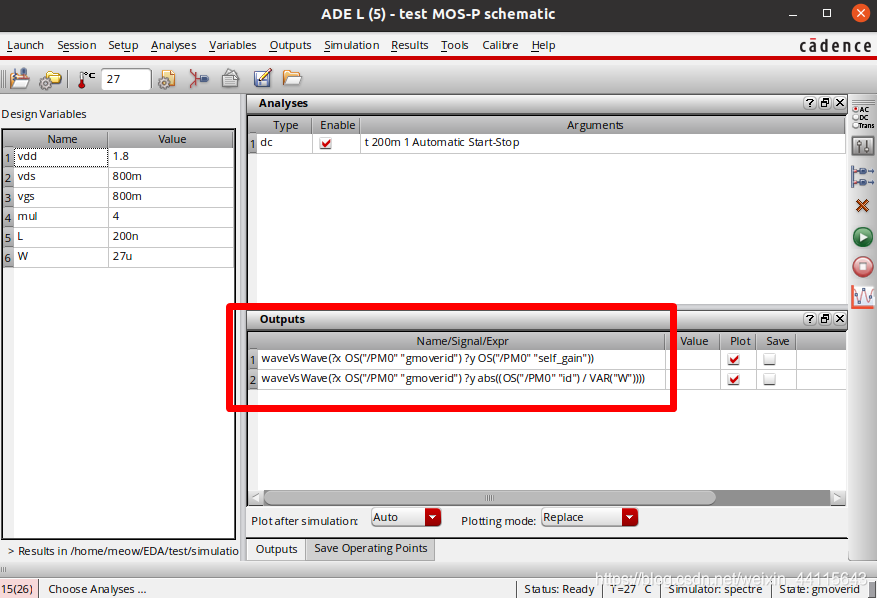Open the Simulation menu

coord(351,45)
